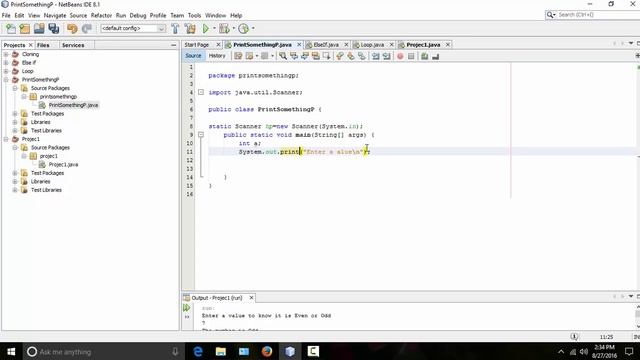Open the Tools menu
Viewport: 640px width, 360px height.
point(194,15)
